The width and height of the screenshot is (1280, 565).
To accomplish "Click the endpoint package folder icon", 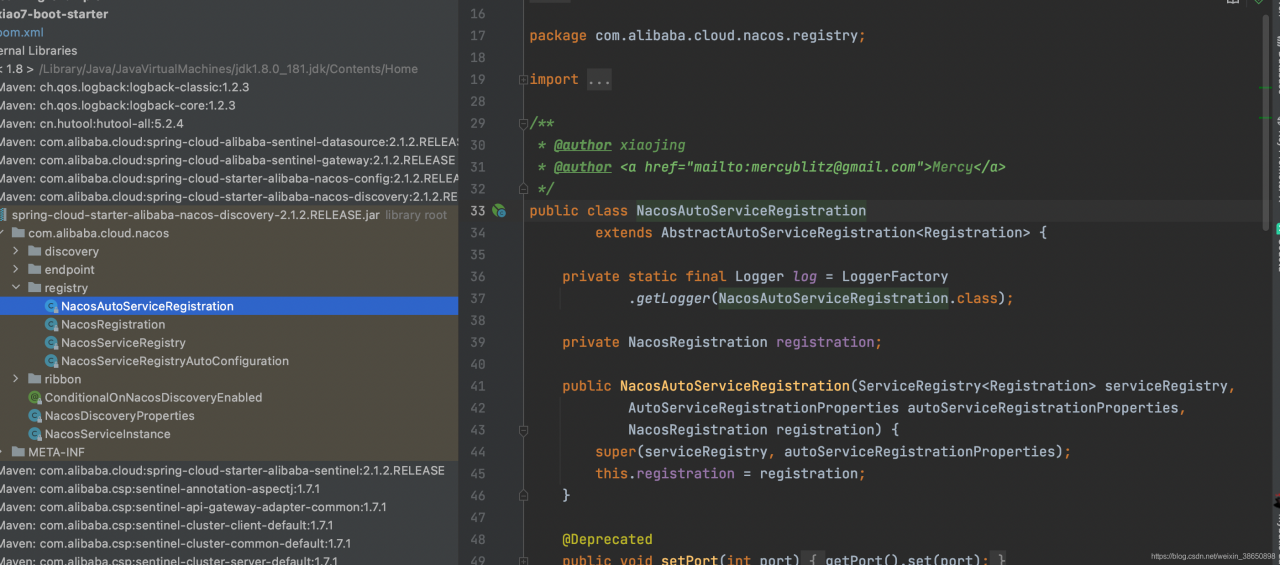I will 34,270.
